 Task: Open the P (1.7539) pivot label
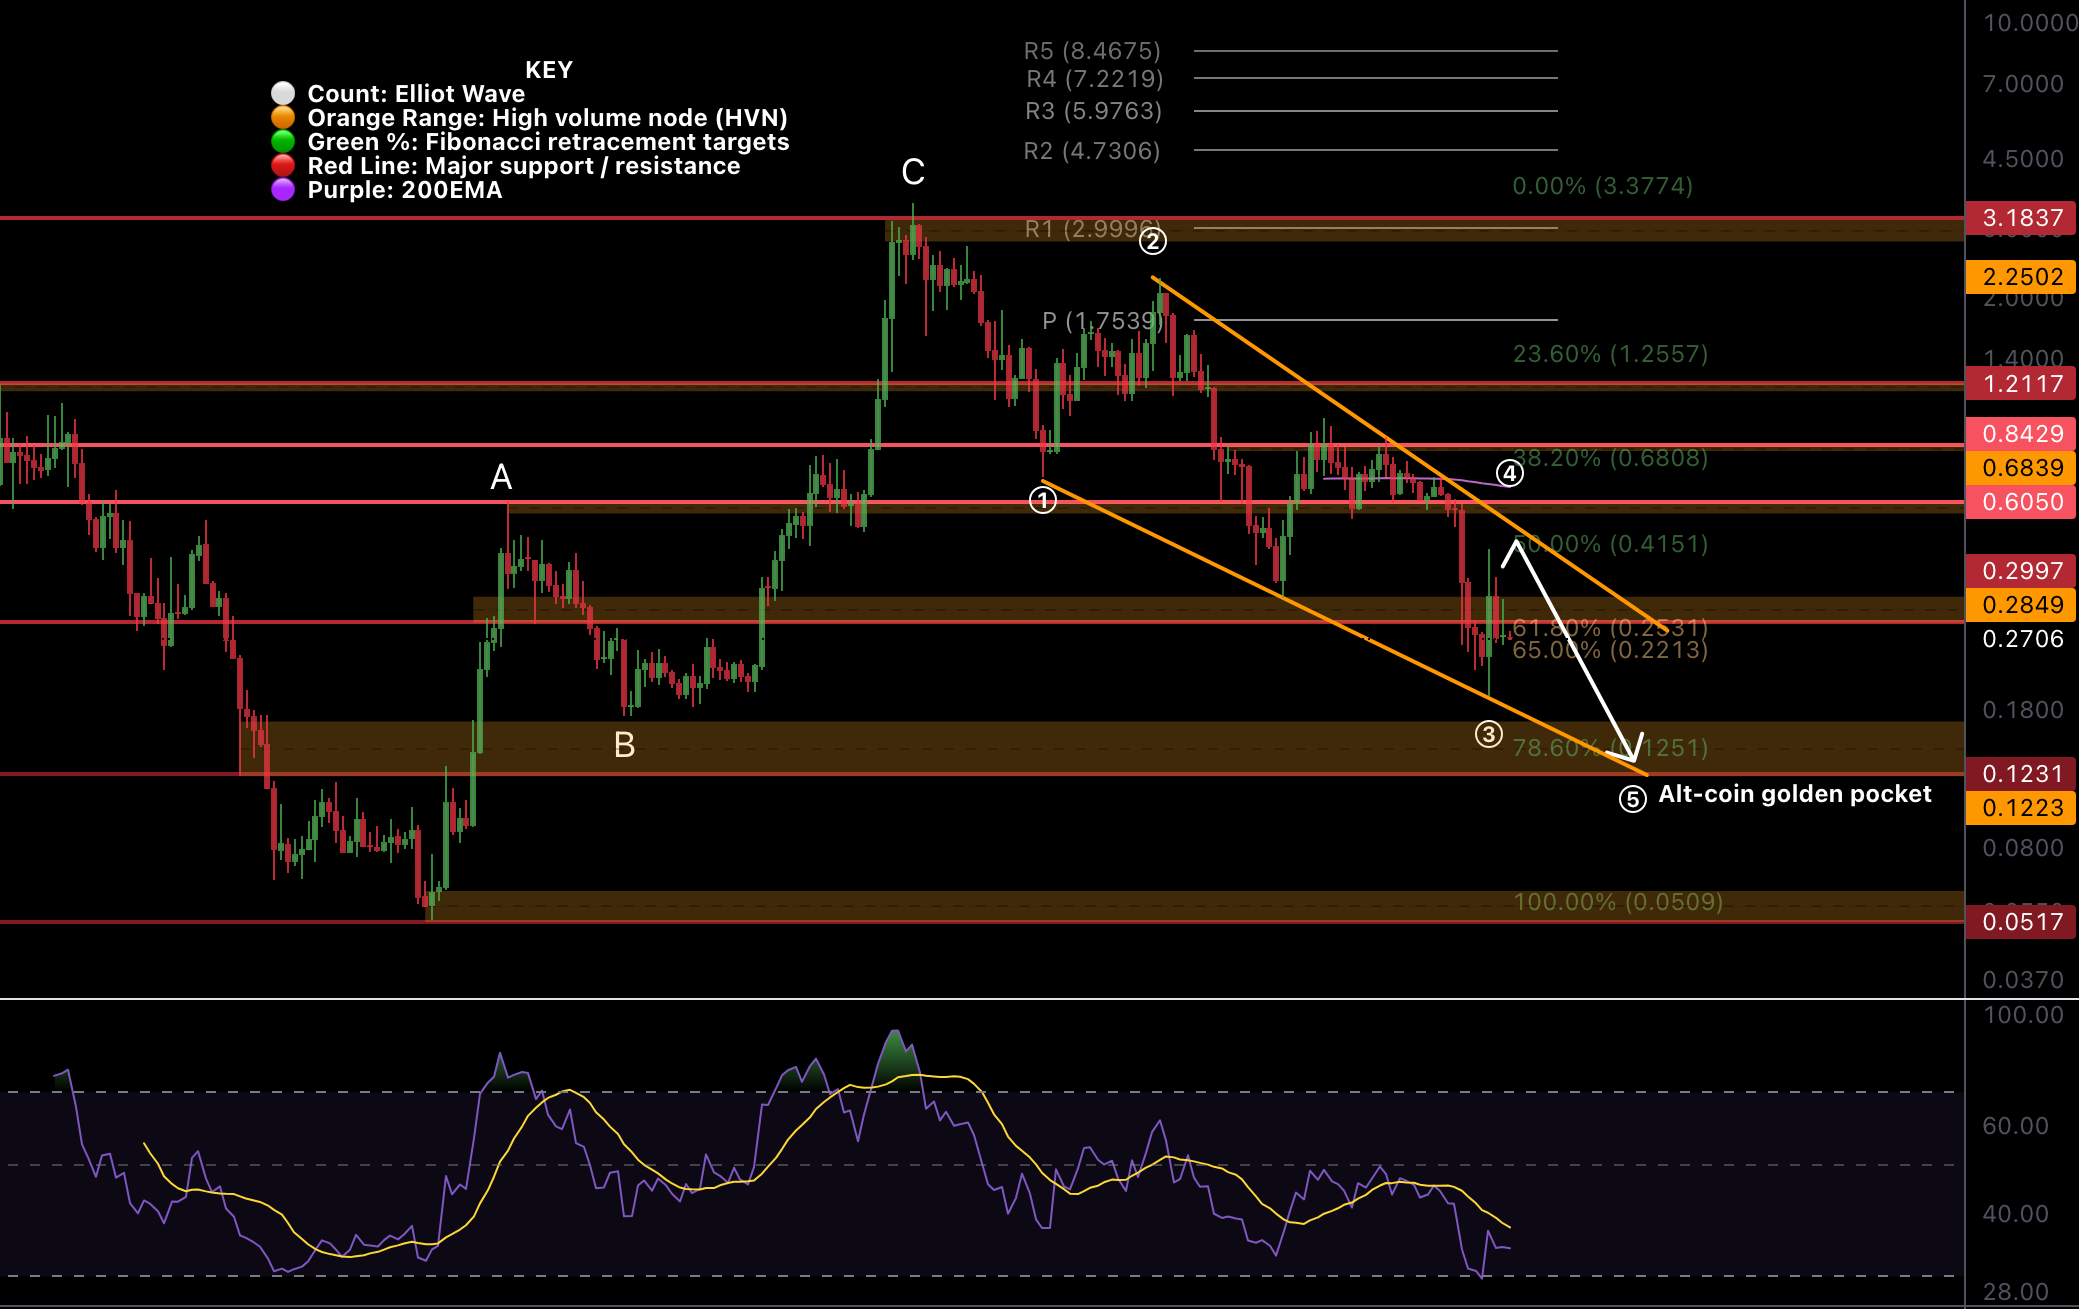pyautogui.click(x=1102, y=321)
